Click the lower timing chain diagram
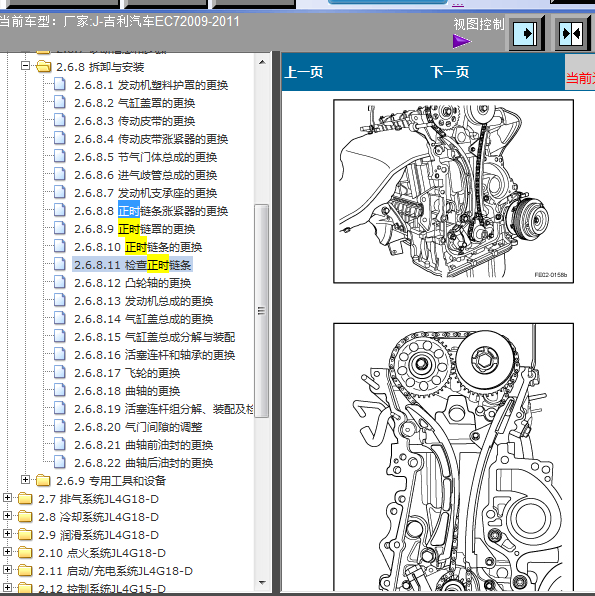Viewport: 595px width, 596px height. (453, 457)
